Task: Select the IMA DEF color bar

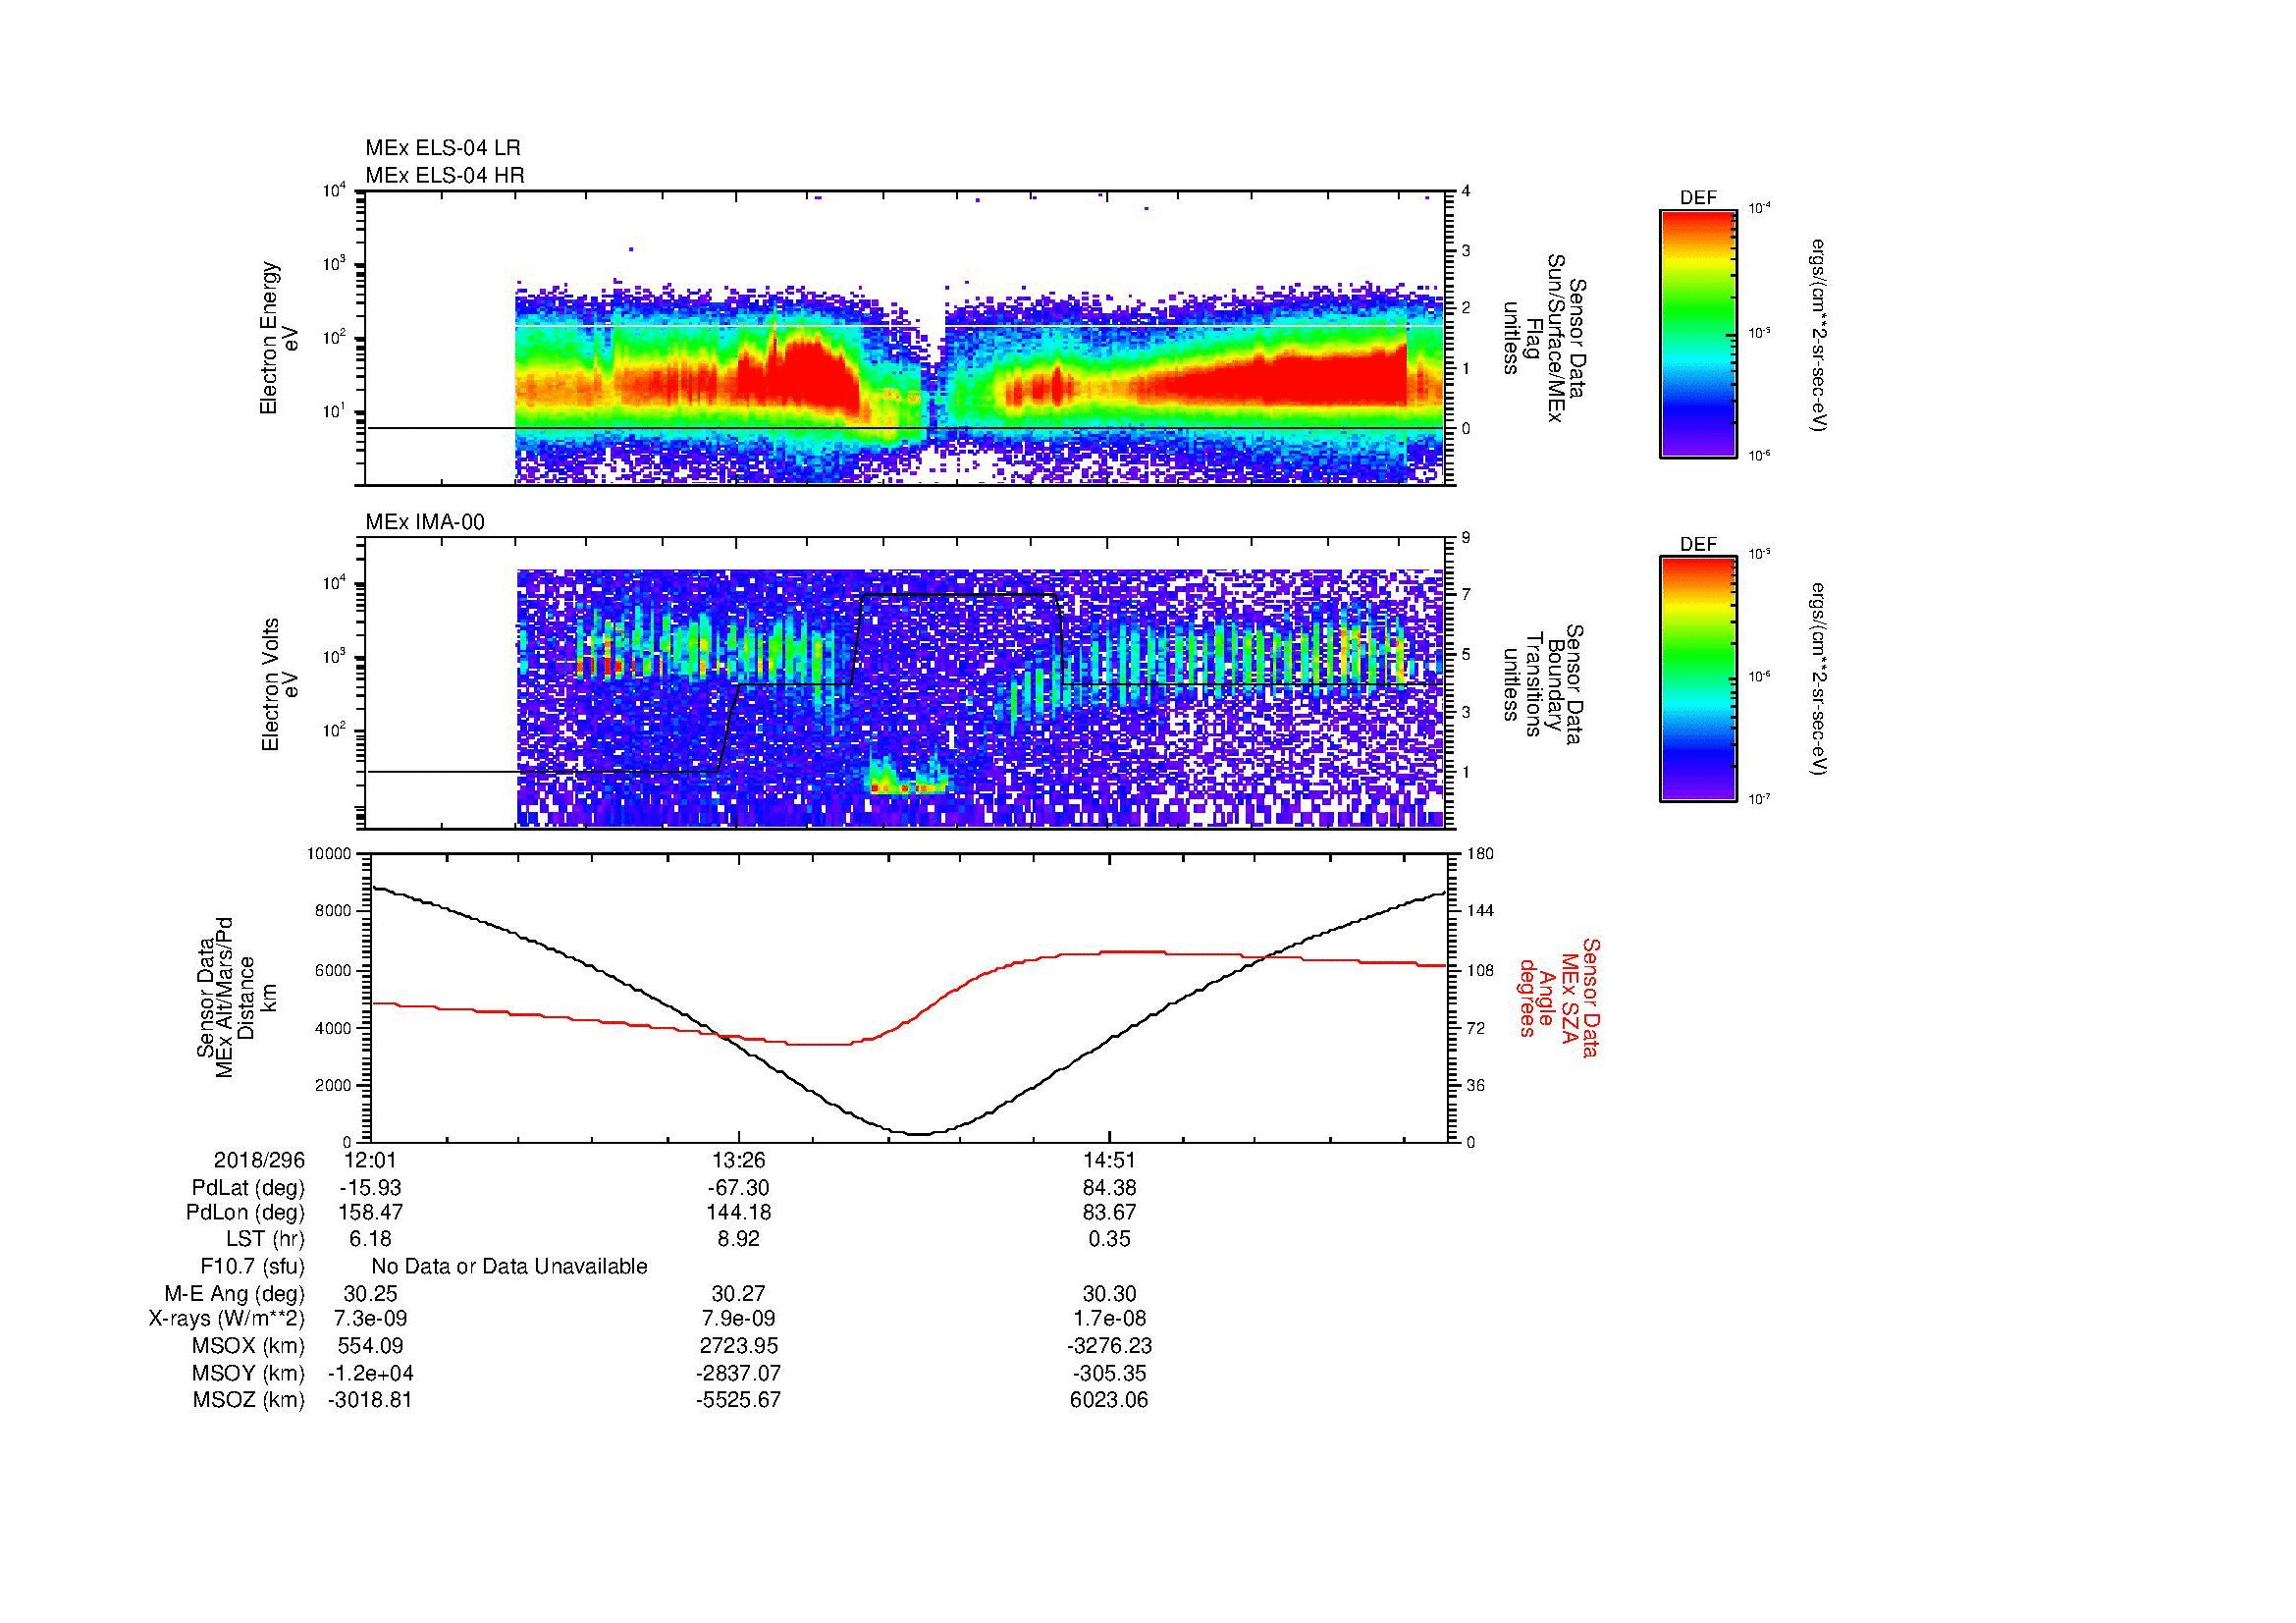Action: point(1697,679)
